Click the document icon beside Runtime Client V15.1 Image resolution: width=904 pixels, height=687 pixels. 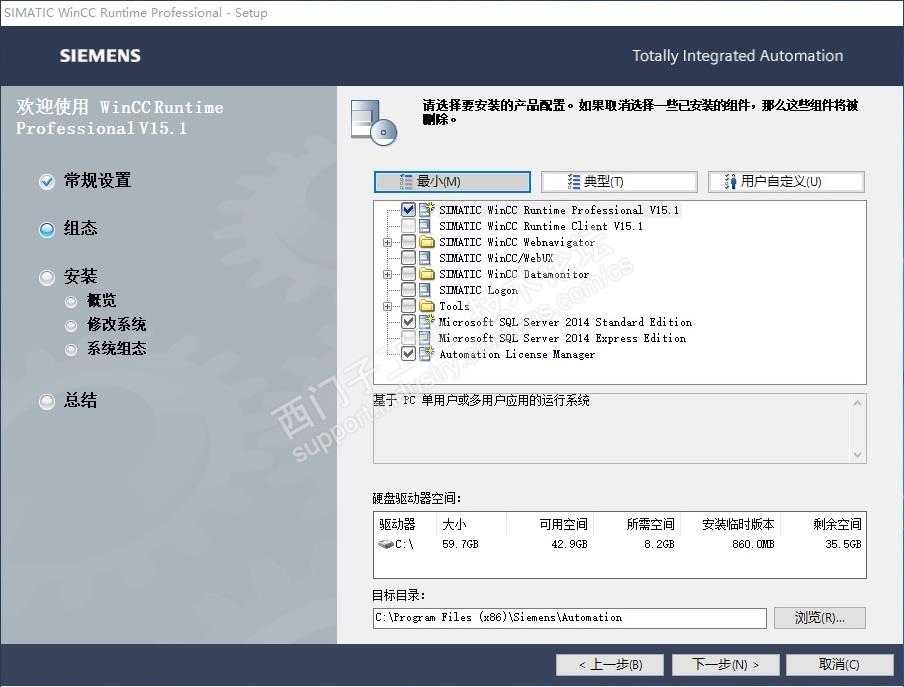click(425, 226)
